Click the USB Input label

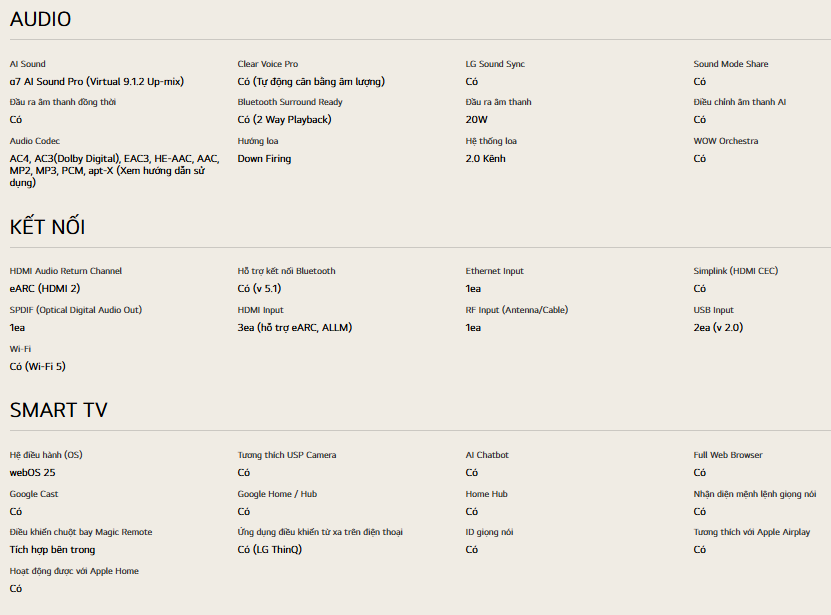[x=714, y=310]
